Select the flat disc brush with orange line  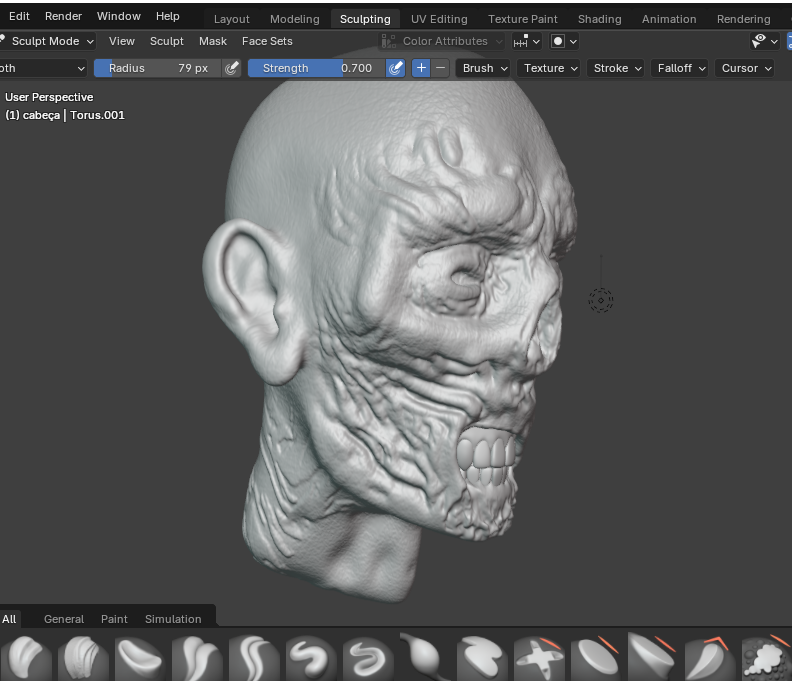pyautogui.click(x=597, y=657)
